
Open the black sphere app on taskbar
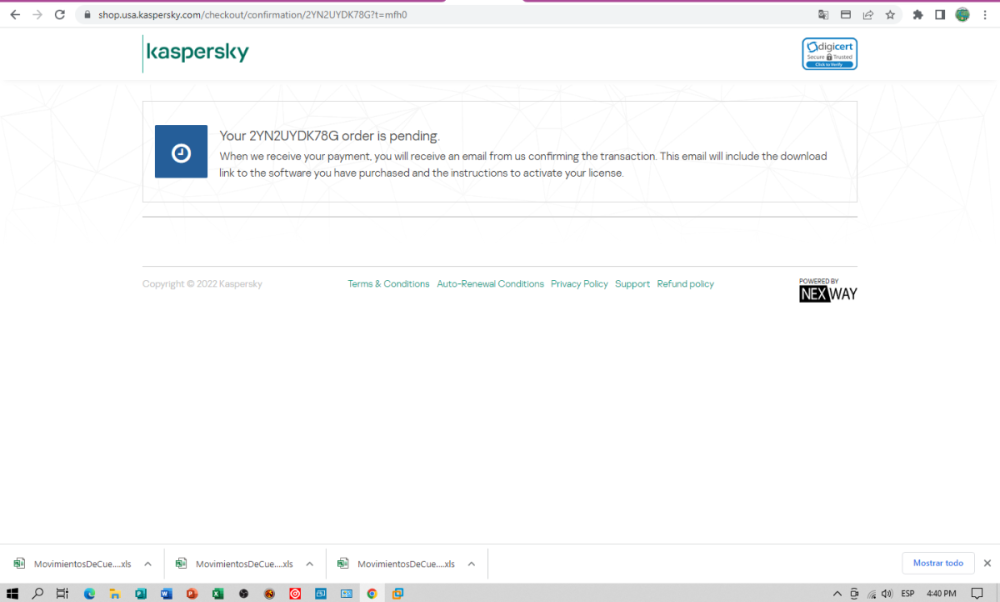tap(244, 593)
